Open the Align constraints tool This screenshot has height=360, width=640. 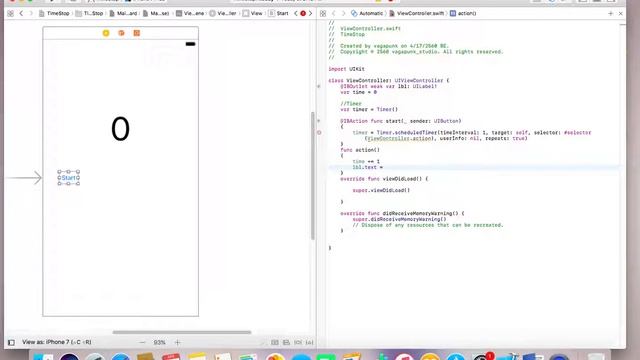point(287,342)
